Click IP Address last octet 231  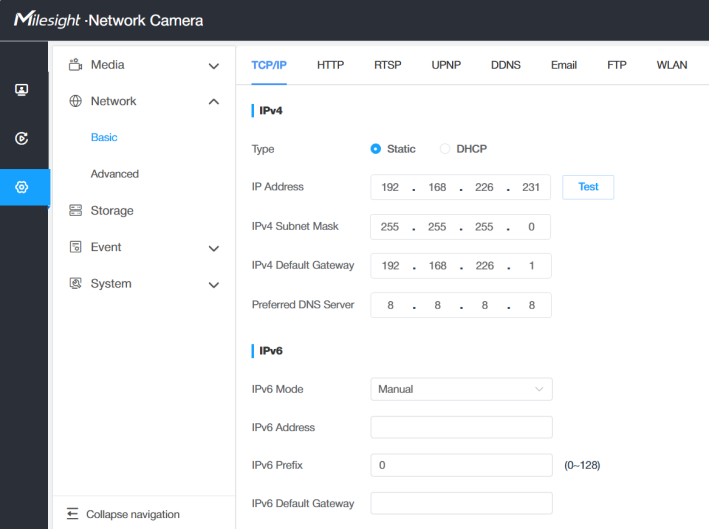click(531, 187)
